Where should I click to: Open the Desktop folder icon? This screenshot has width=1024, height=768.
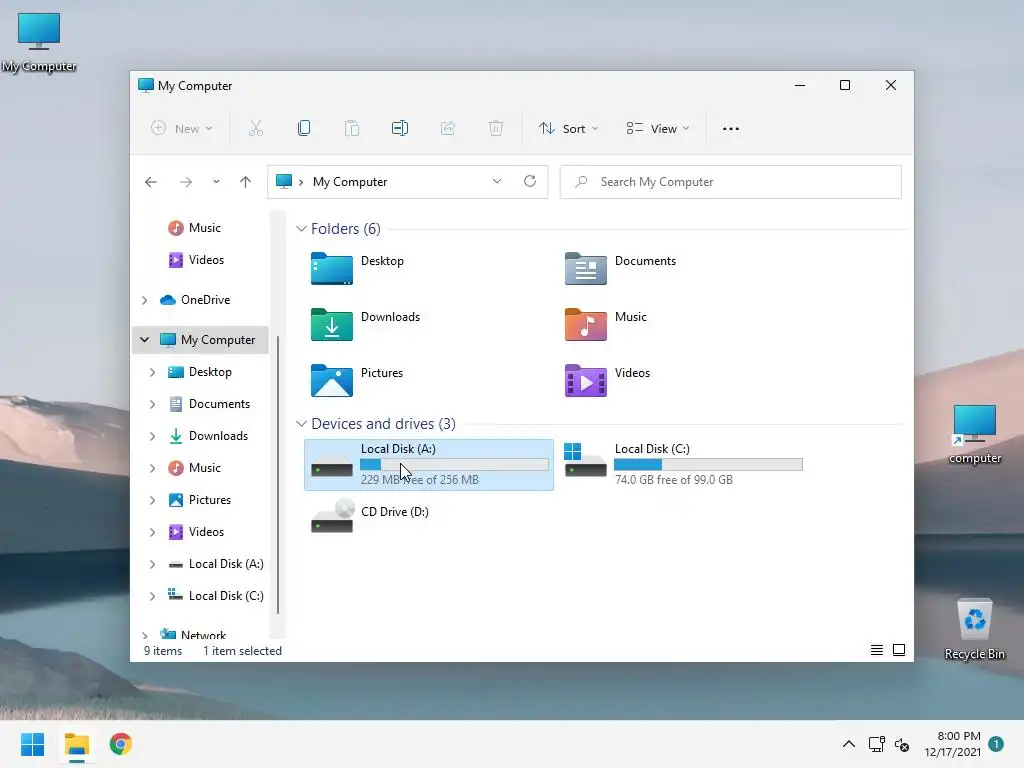[x=332, y=268]
